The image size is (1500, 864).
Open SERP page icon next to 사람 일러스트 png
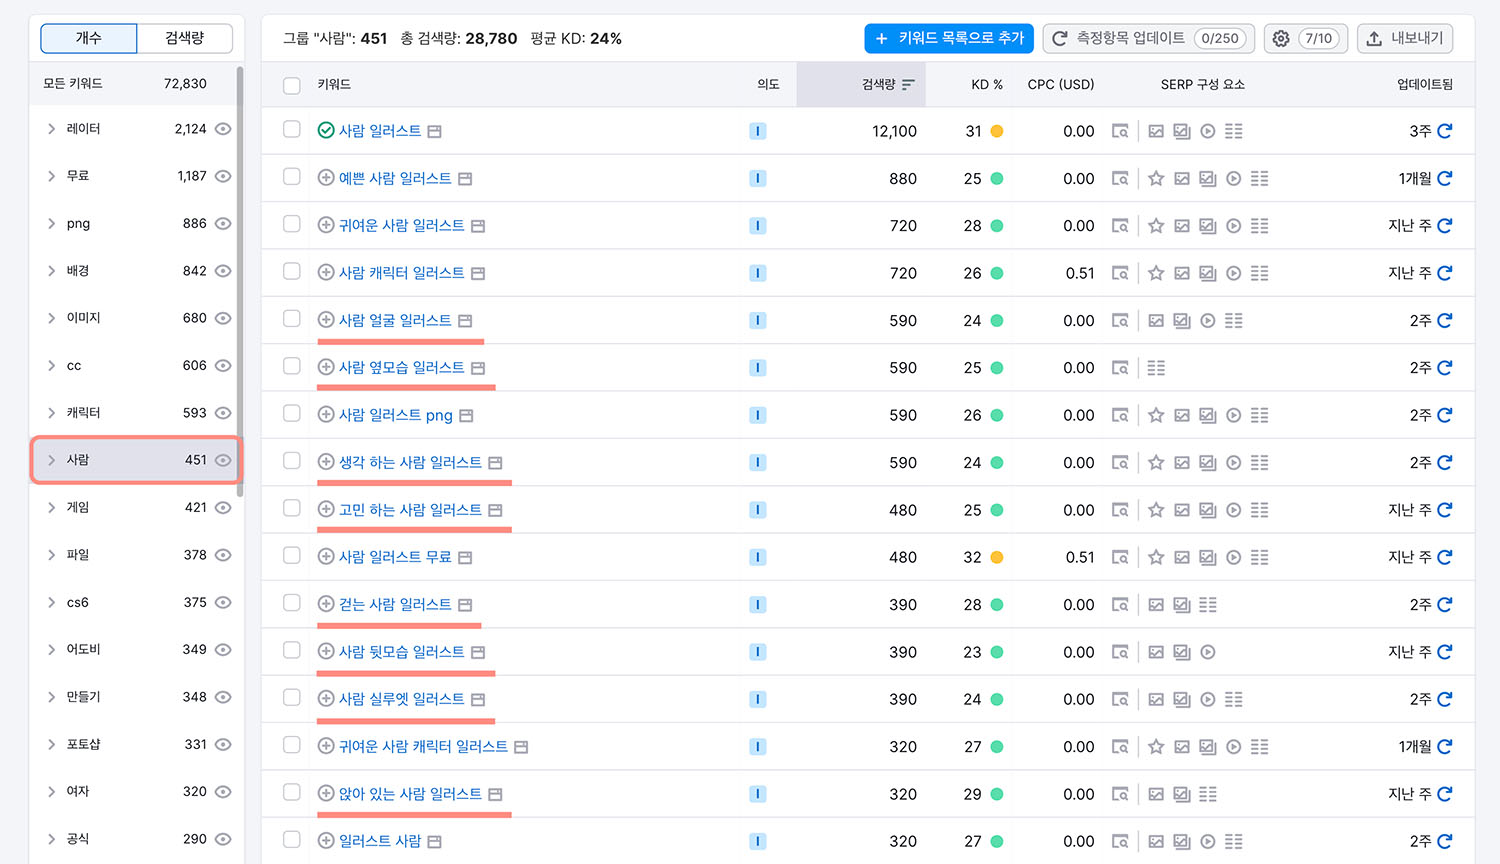(x=466, y=415)
